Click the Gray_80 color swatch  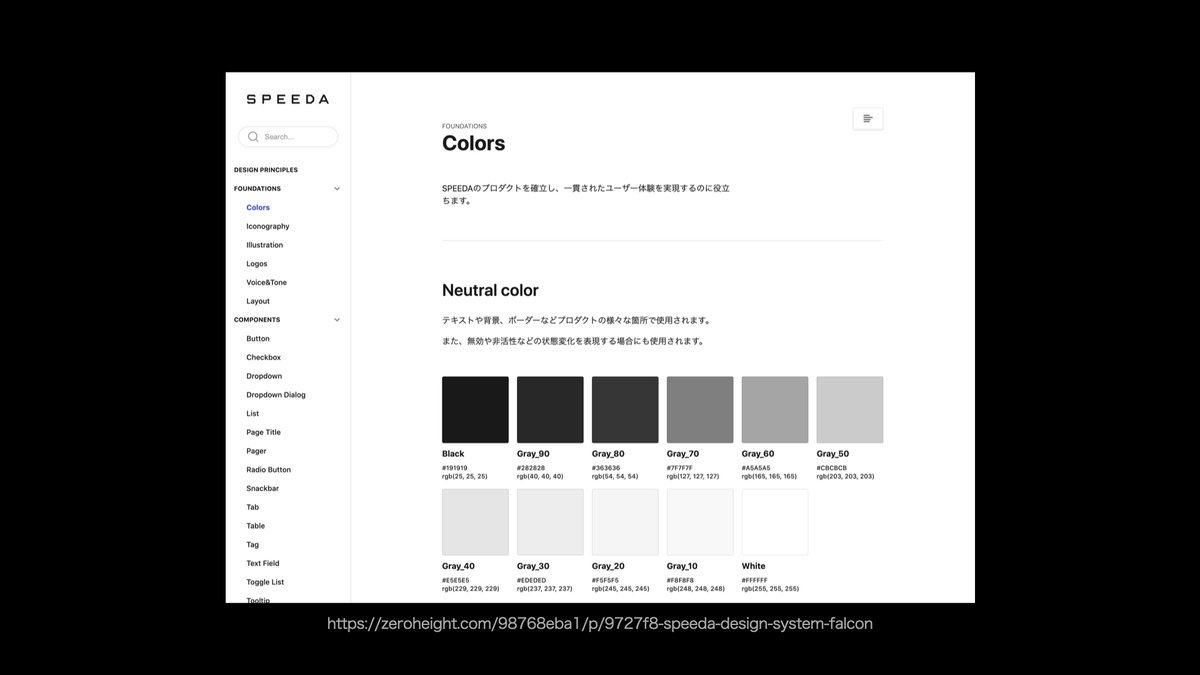[625, 410]
